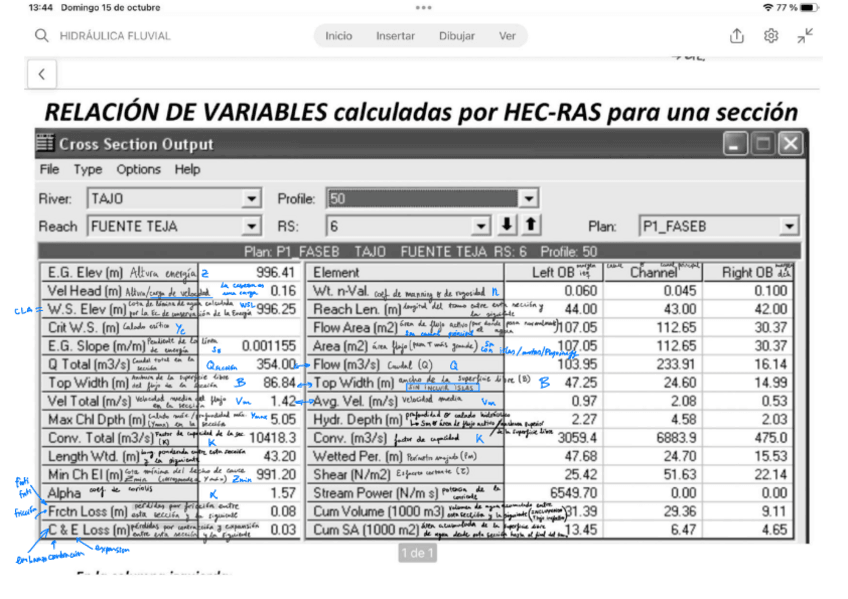Screen dimensions: 848x599
Task: Open the File menu
Action: [x=49, y=169]
